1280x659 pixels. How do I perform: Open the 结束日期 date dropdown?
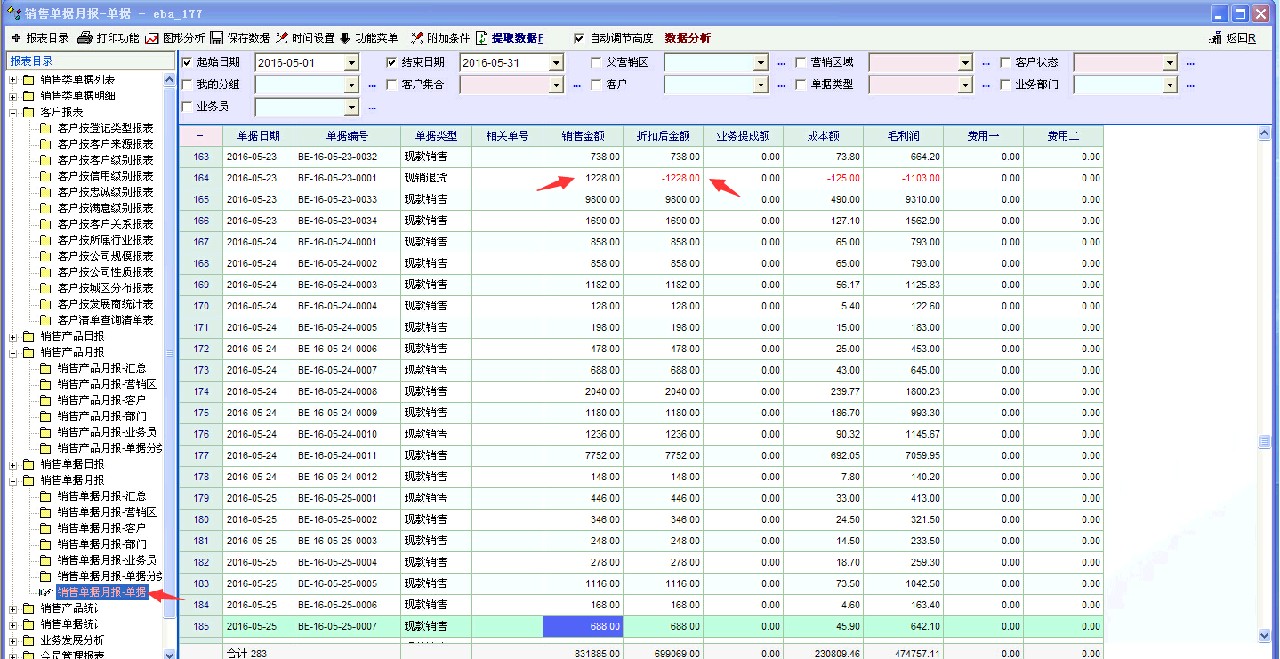point(555,63)
